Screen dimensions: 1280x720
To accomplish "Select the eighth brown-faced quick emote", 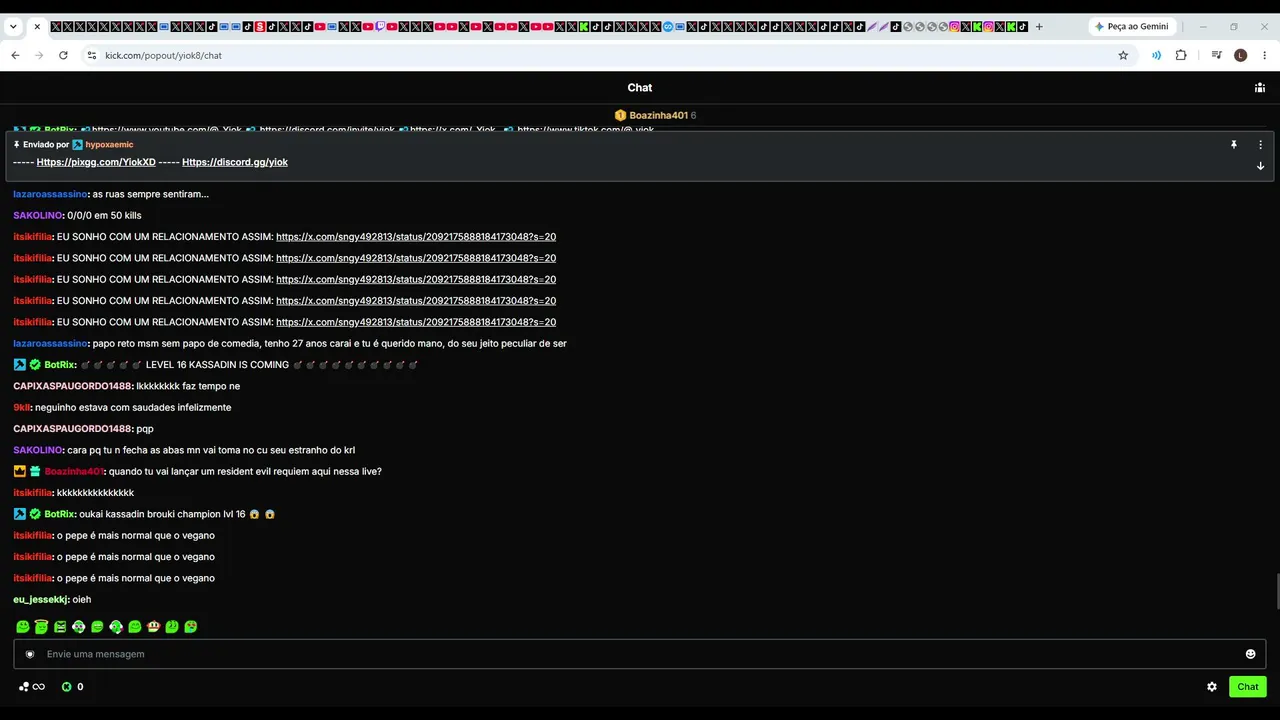I will pos(153,627).
